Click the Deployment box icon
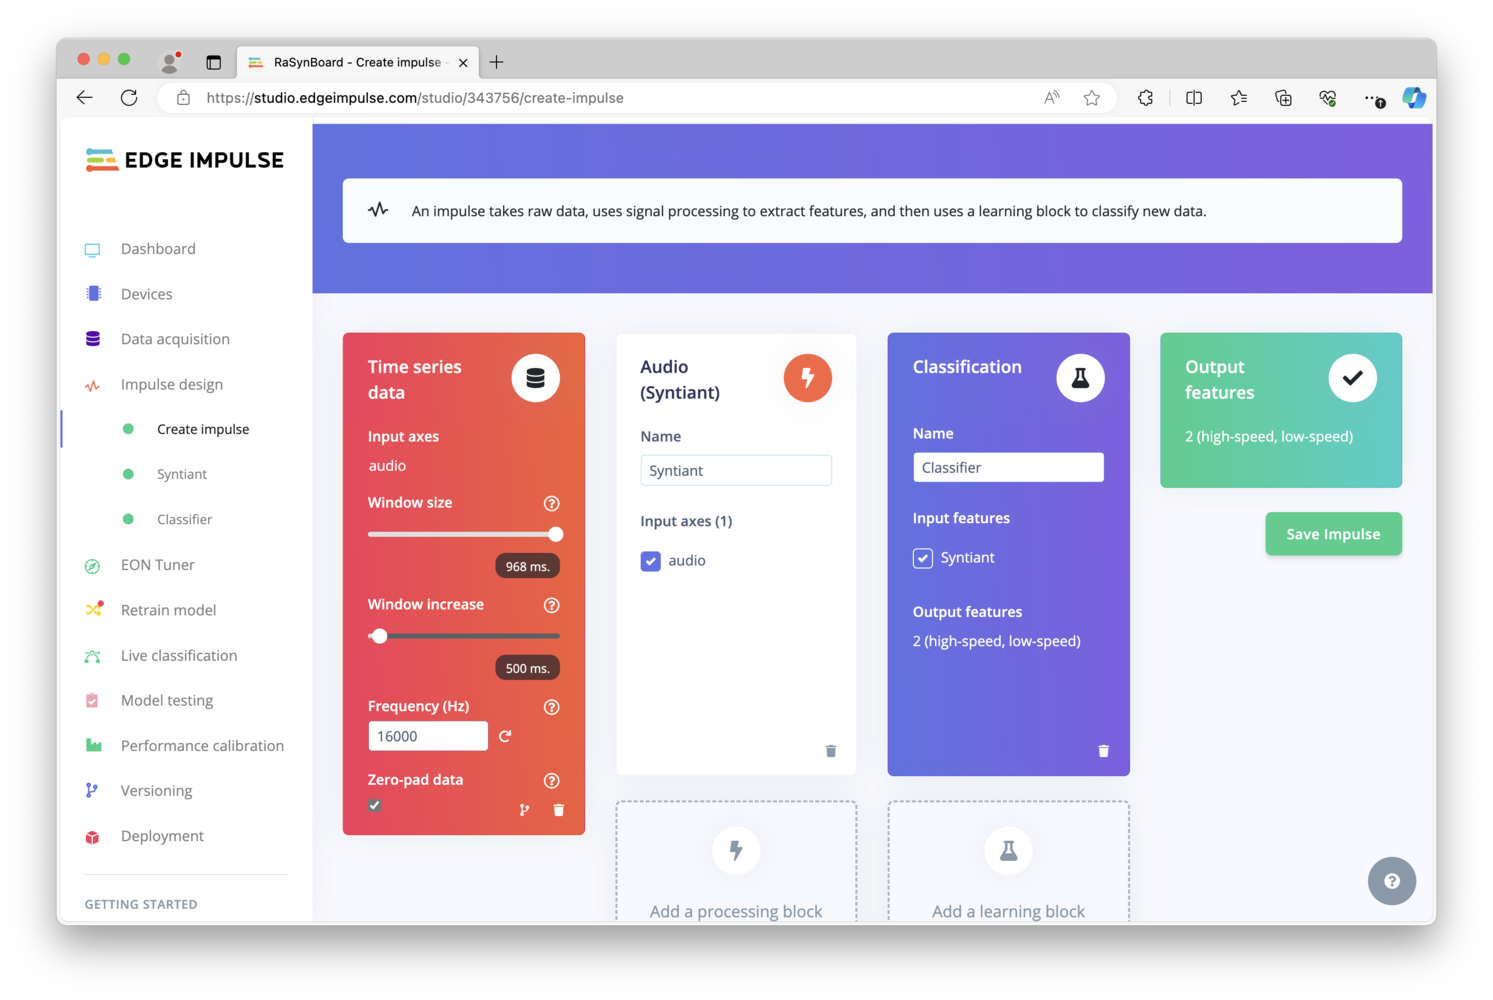The width and height of the screenshot is (1493, 1000). tap(92, 837)
